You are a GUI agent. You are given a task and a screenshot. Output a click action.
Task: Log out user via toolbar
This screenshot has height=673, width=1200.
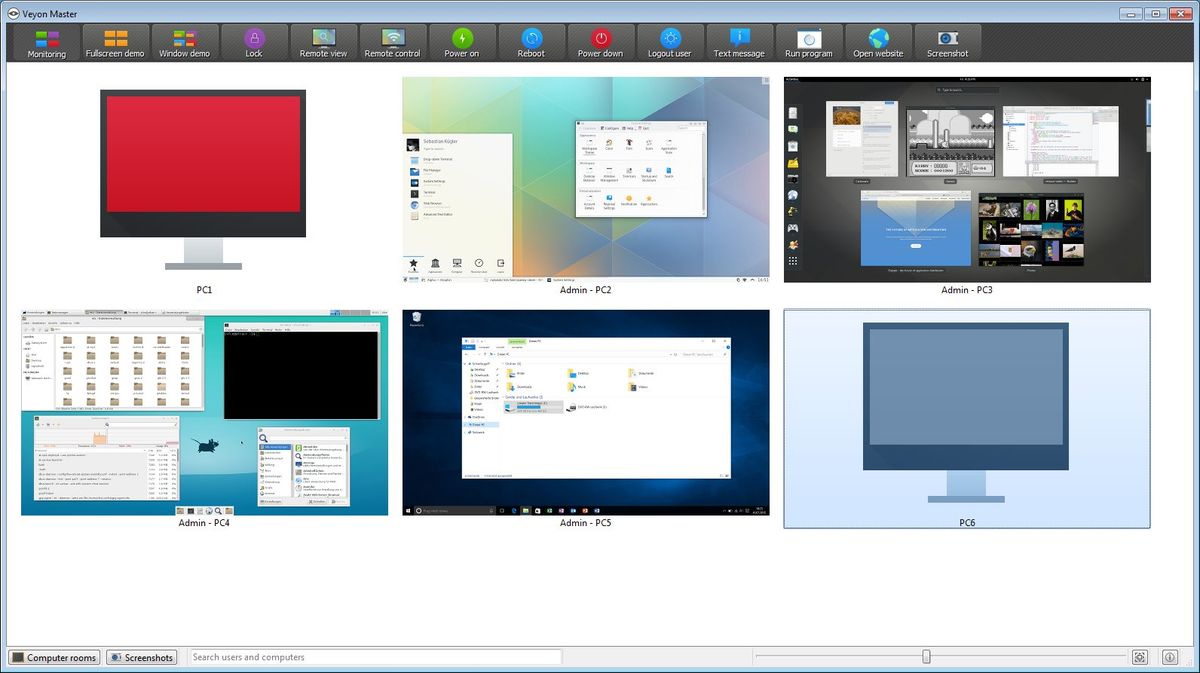tap(669, 42)
